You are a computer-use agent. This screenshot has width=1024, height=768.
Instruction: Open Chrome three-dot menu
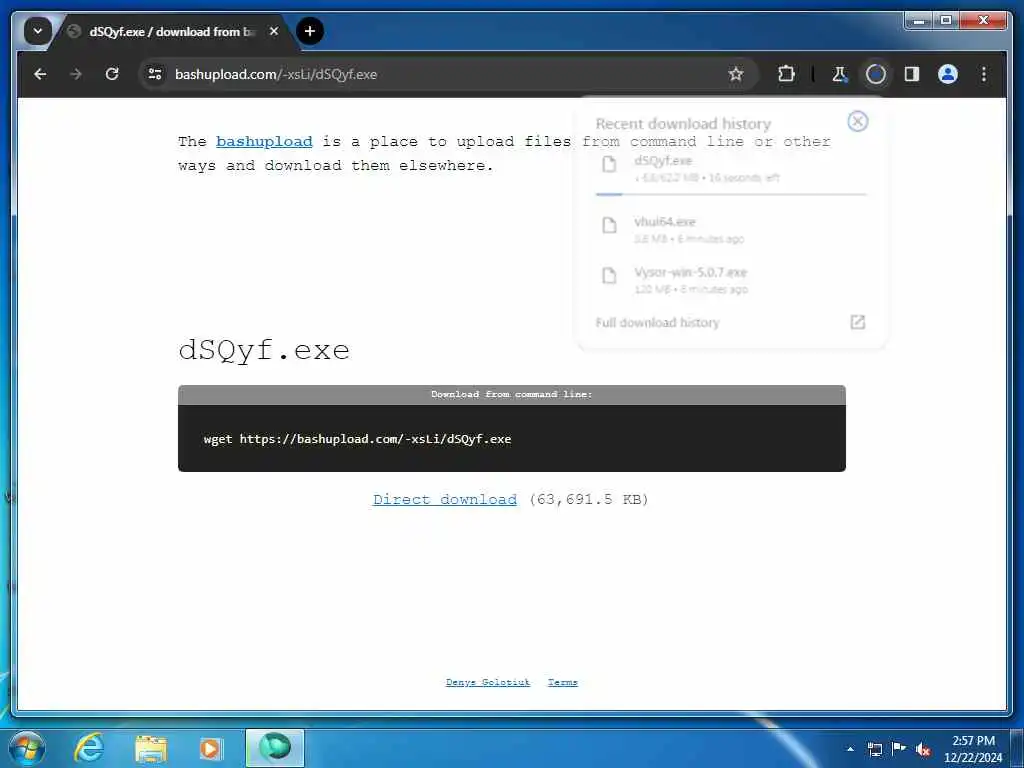(x=984, y=74)
